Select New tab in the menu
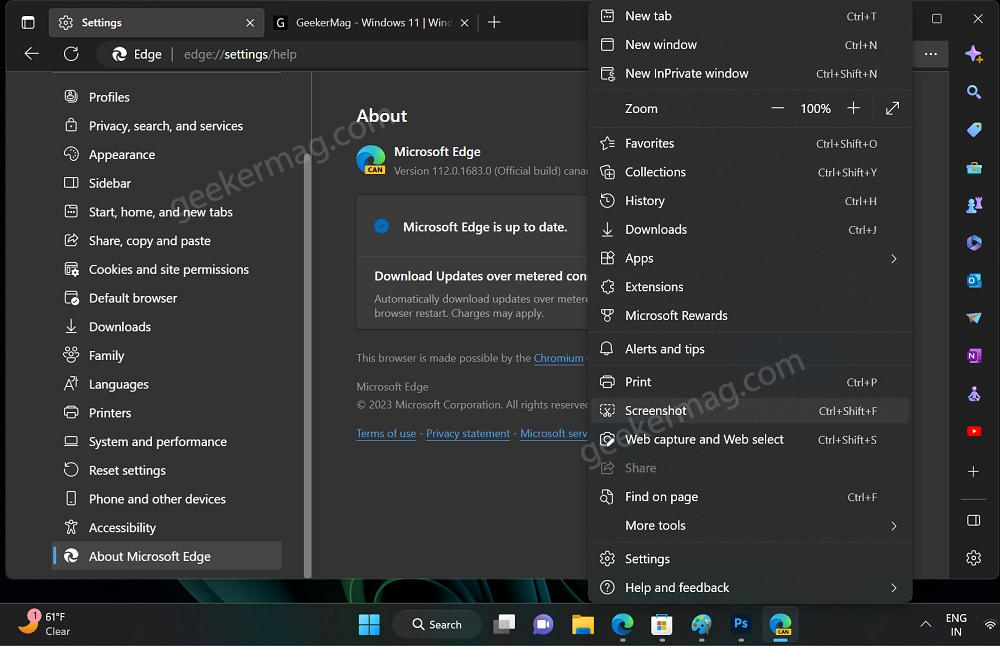 click(x=750, y=16)
